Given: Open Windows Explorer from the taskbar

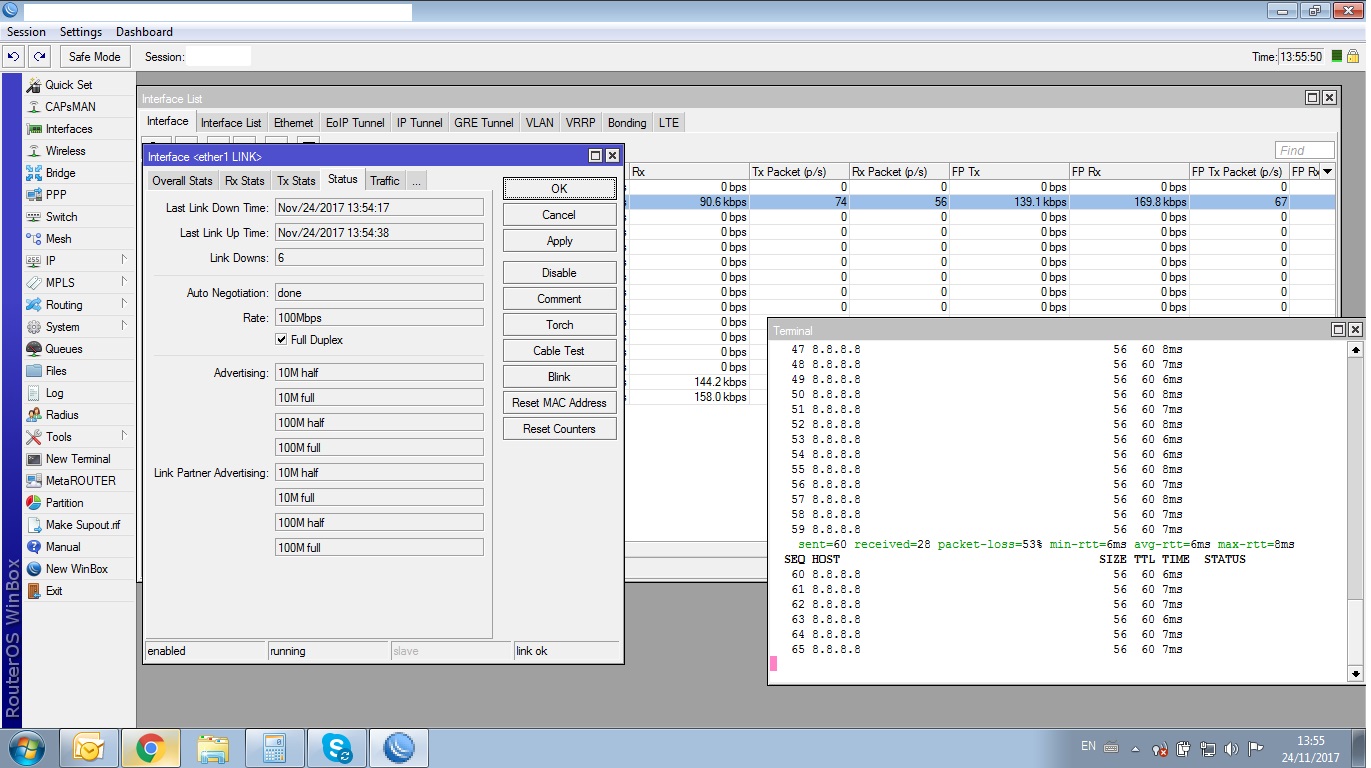Looking at the screenshot, I should click(213, 748).
